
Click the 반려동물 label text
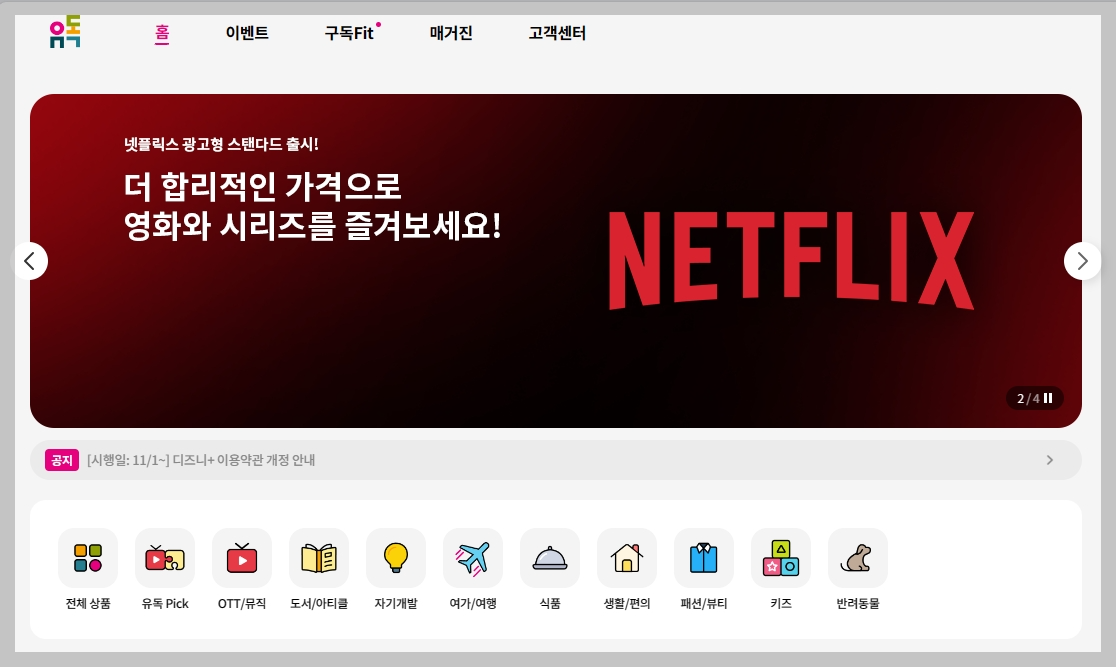[x=858, y=603]
